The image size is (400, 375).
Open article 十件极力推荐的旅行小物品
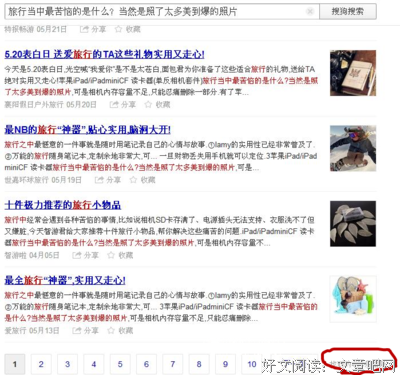click(x=63, y=205)
